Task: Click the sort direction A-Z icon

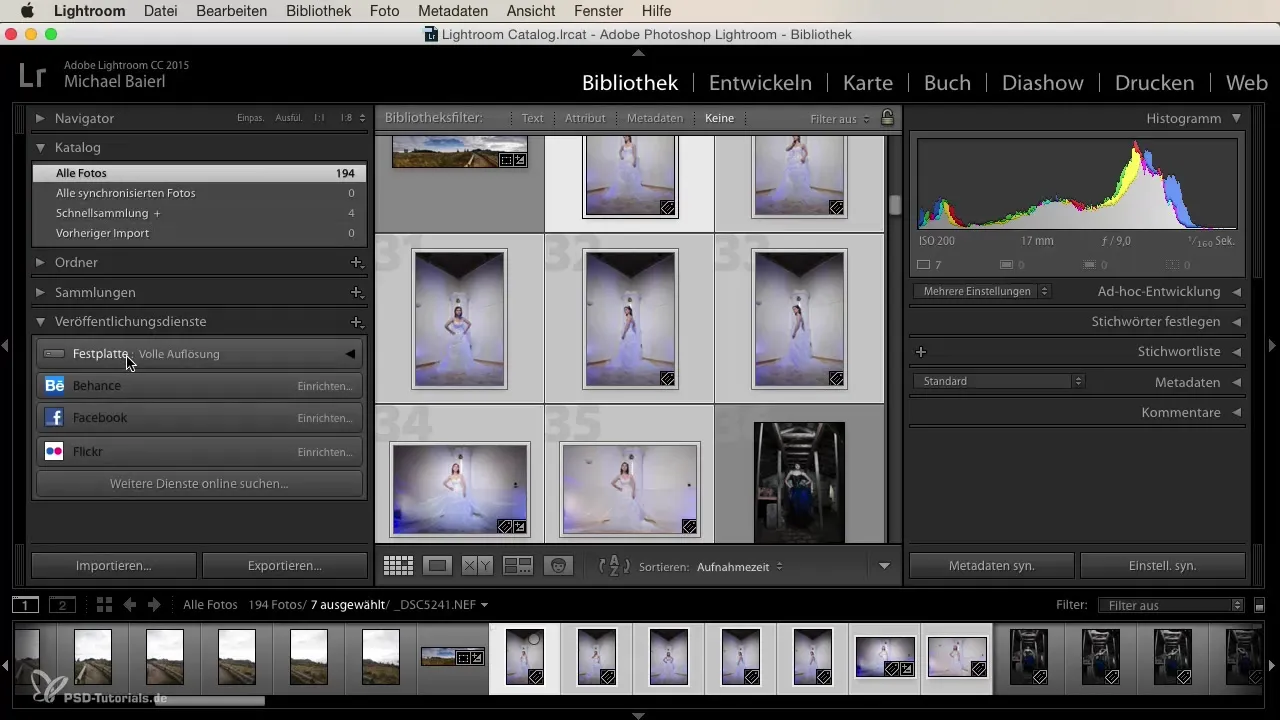Action: click(x=614, y=566)
